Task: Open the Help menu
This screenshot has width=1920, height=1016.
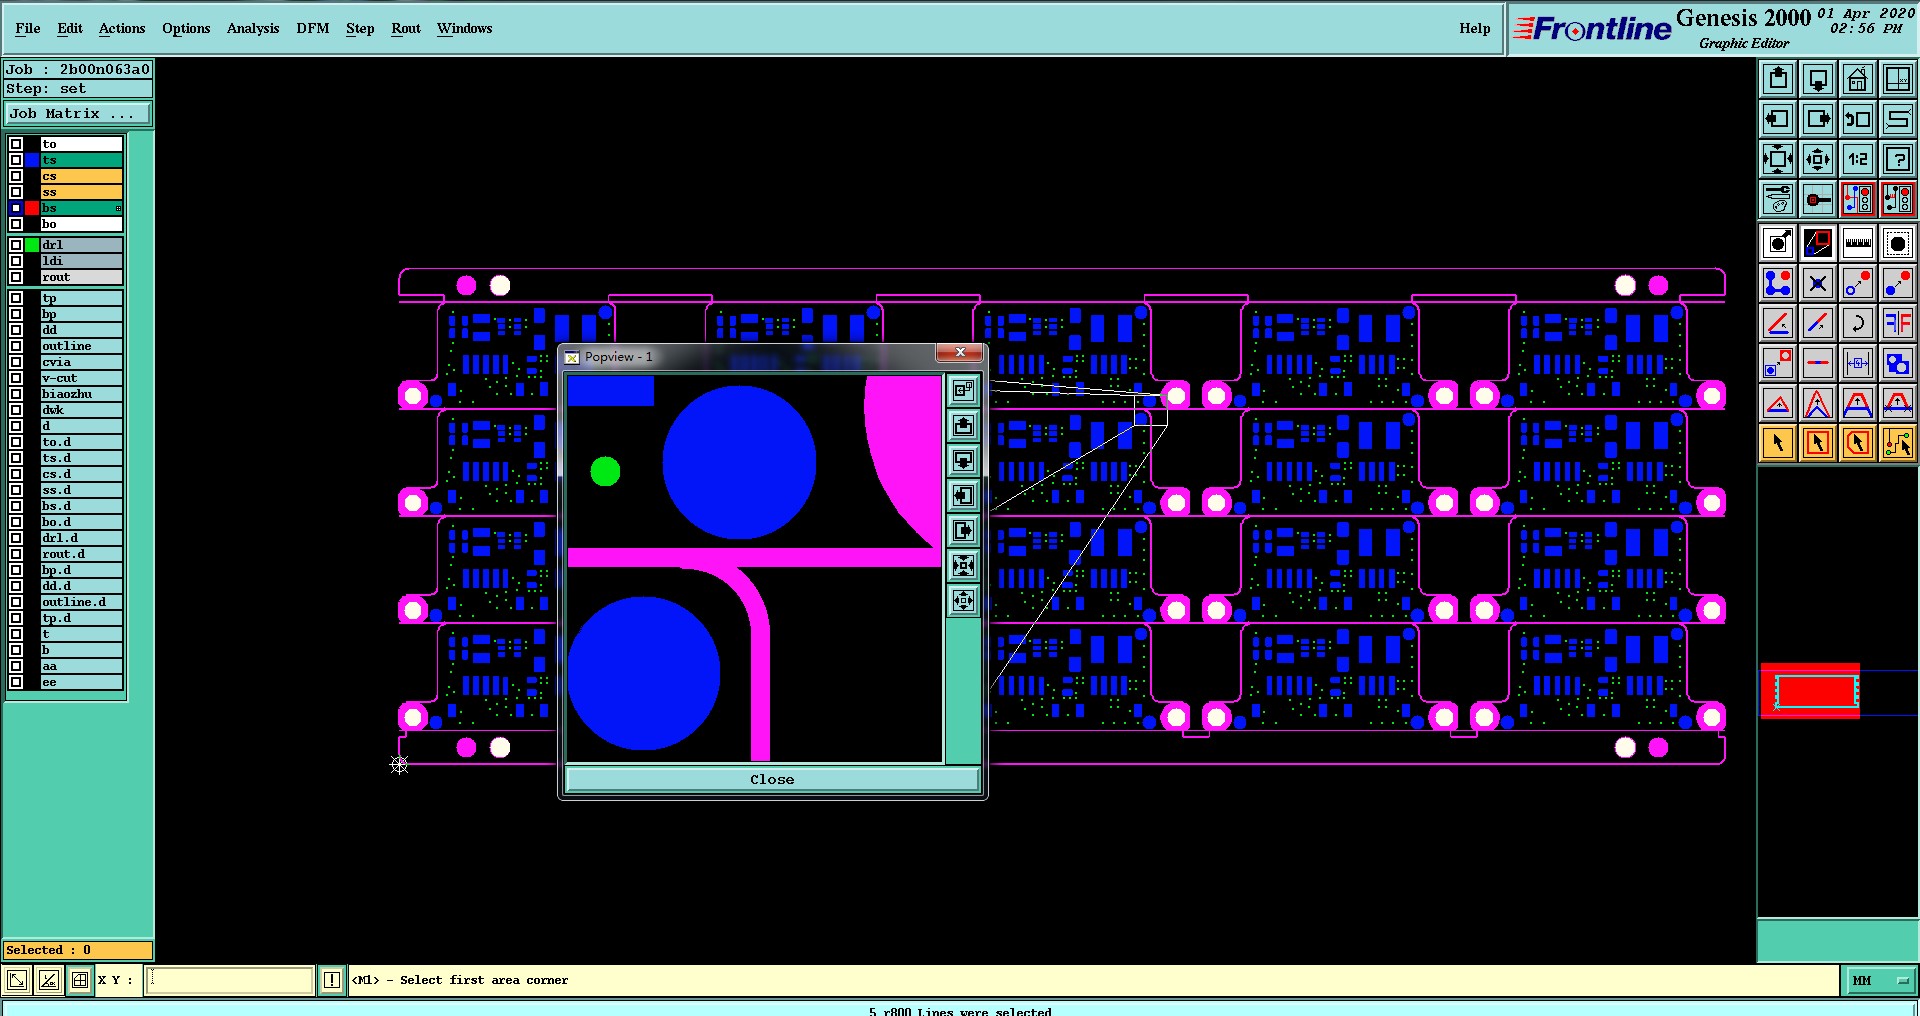Action: coord(1475,28)
